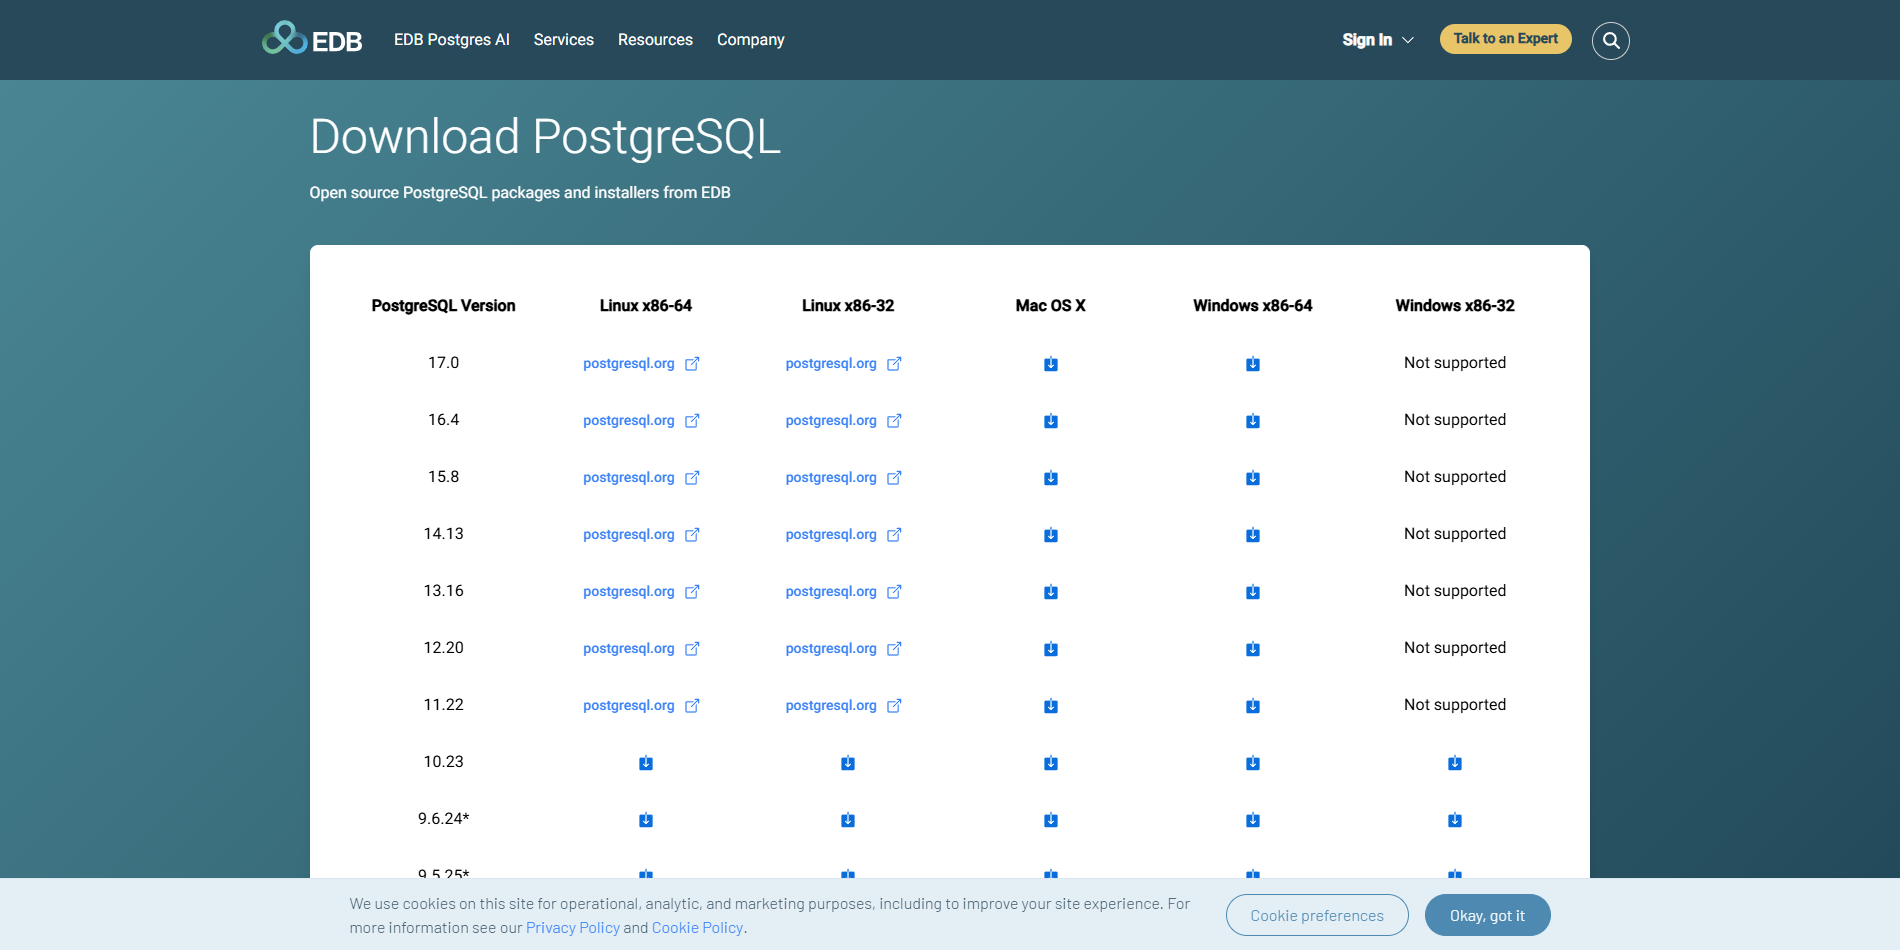Download PostgreSQL 9.6.24 for Windows x86-64

[x=1253, y=820]
